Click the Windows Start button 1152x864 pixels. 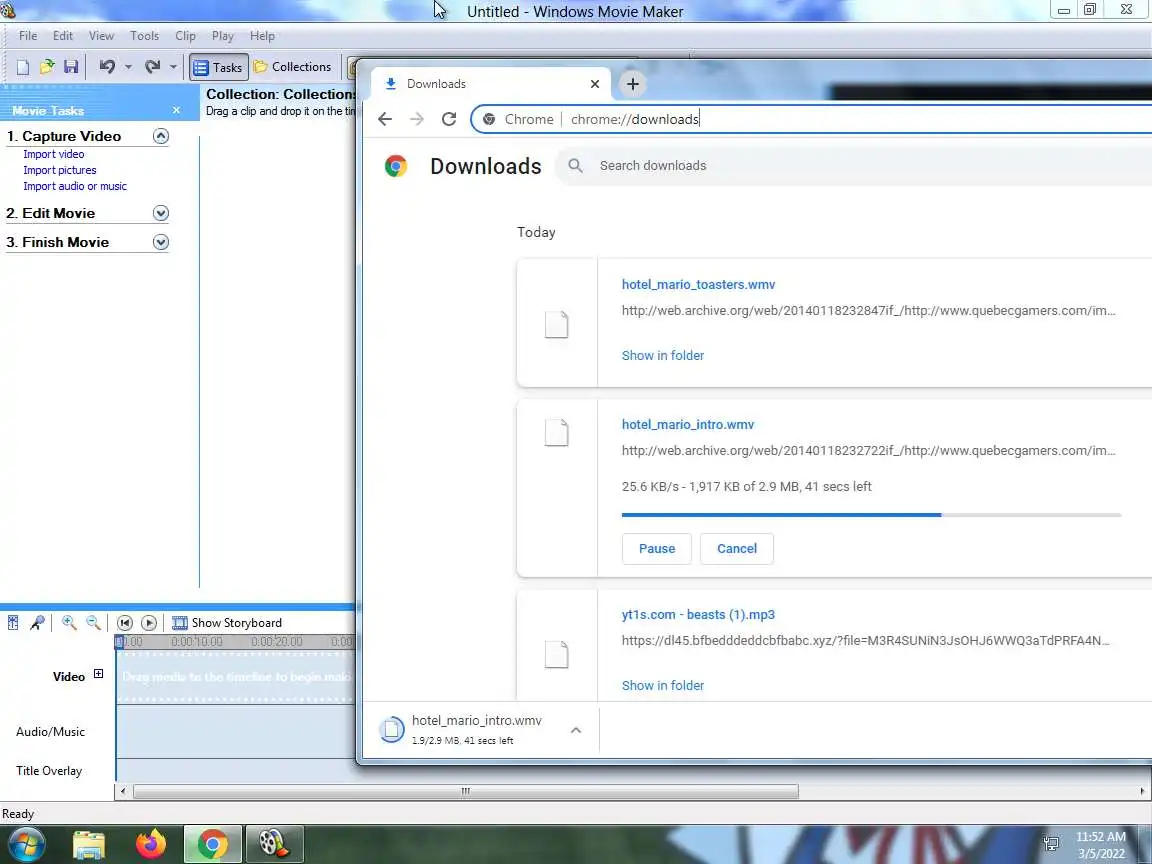(26, 844)
